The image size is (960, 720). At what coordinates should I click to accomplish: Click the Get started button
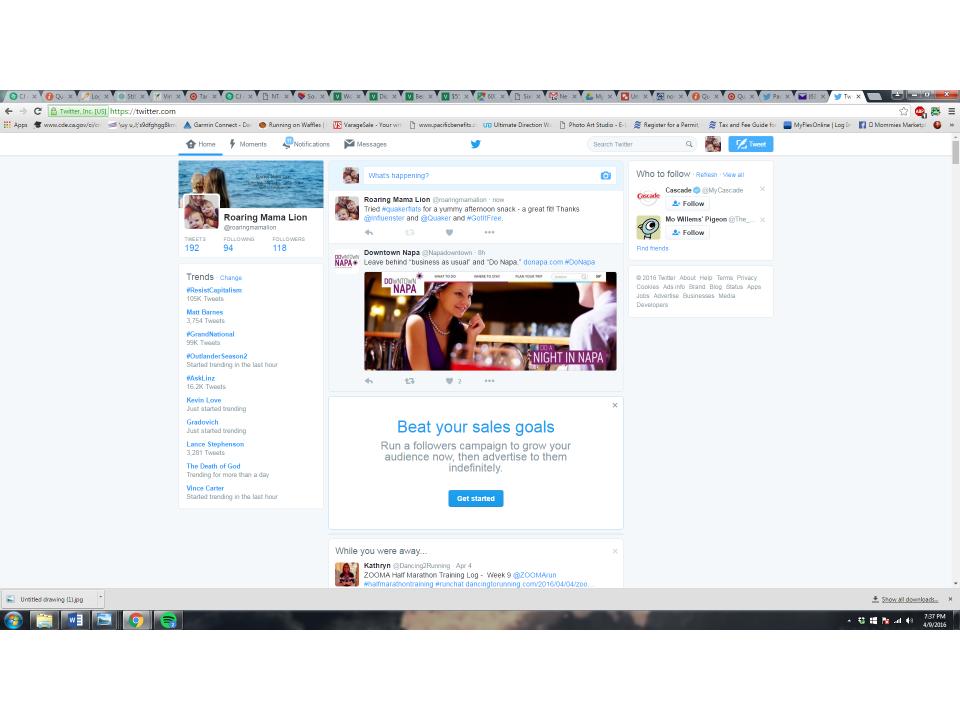point(476,498)
